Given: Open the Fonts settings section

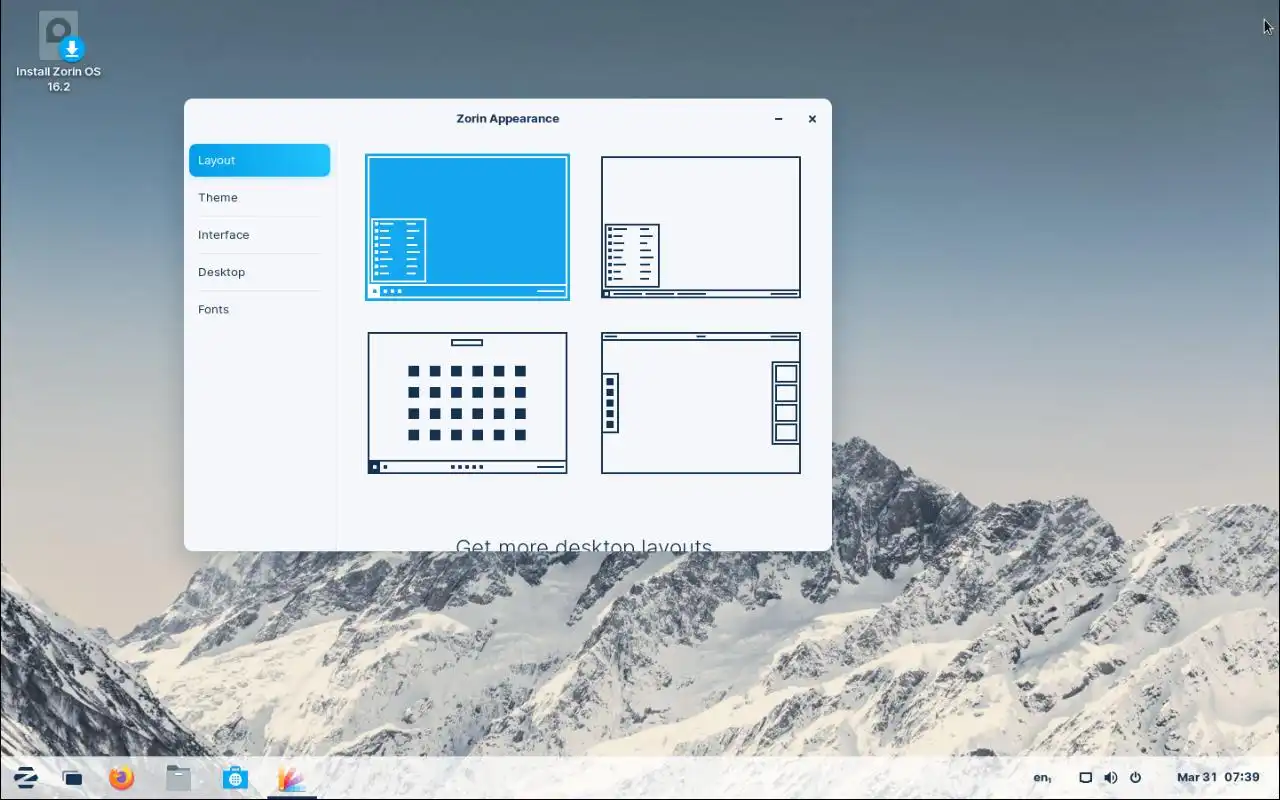Looking at the screenshot, I should pos(259,309).
